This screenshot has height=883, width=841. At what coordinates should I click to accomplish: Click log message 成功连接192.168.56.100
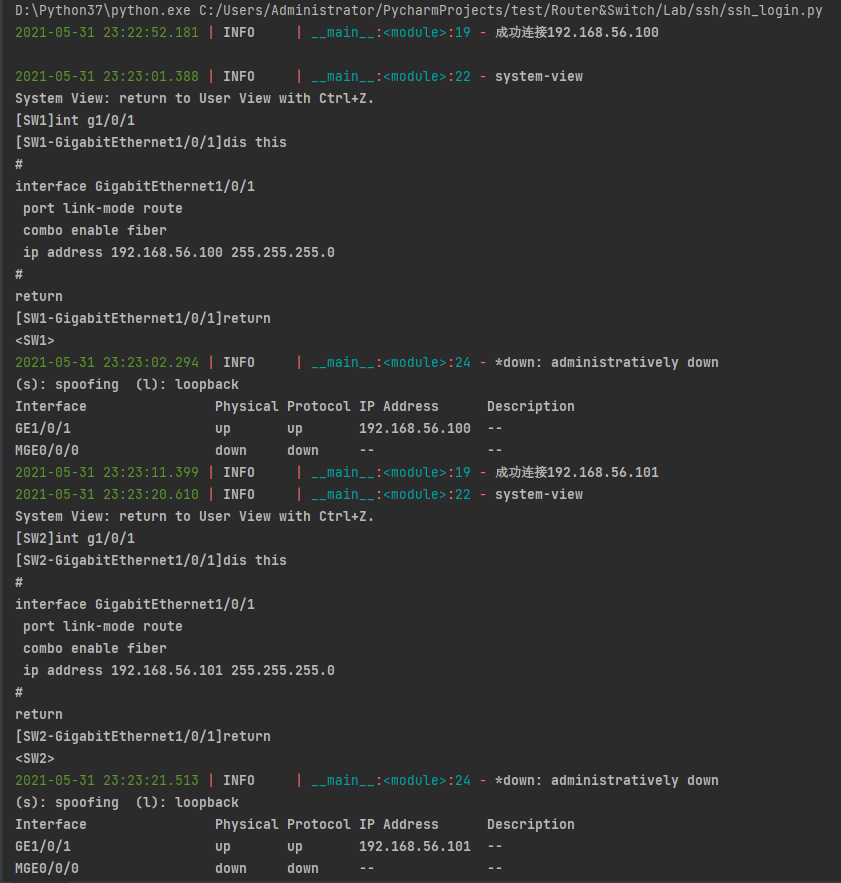pos(576,32)
